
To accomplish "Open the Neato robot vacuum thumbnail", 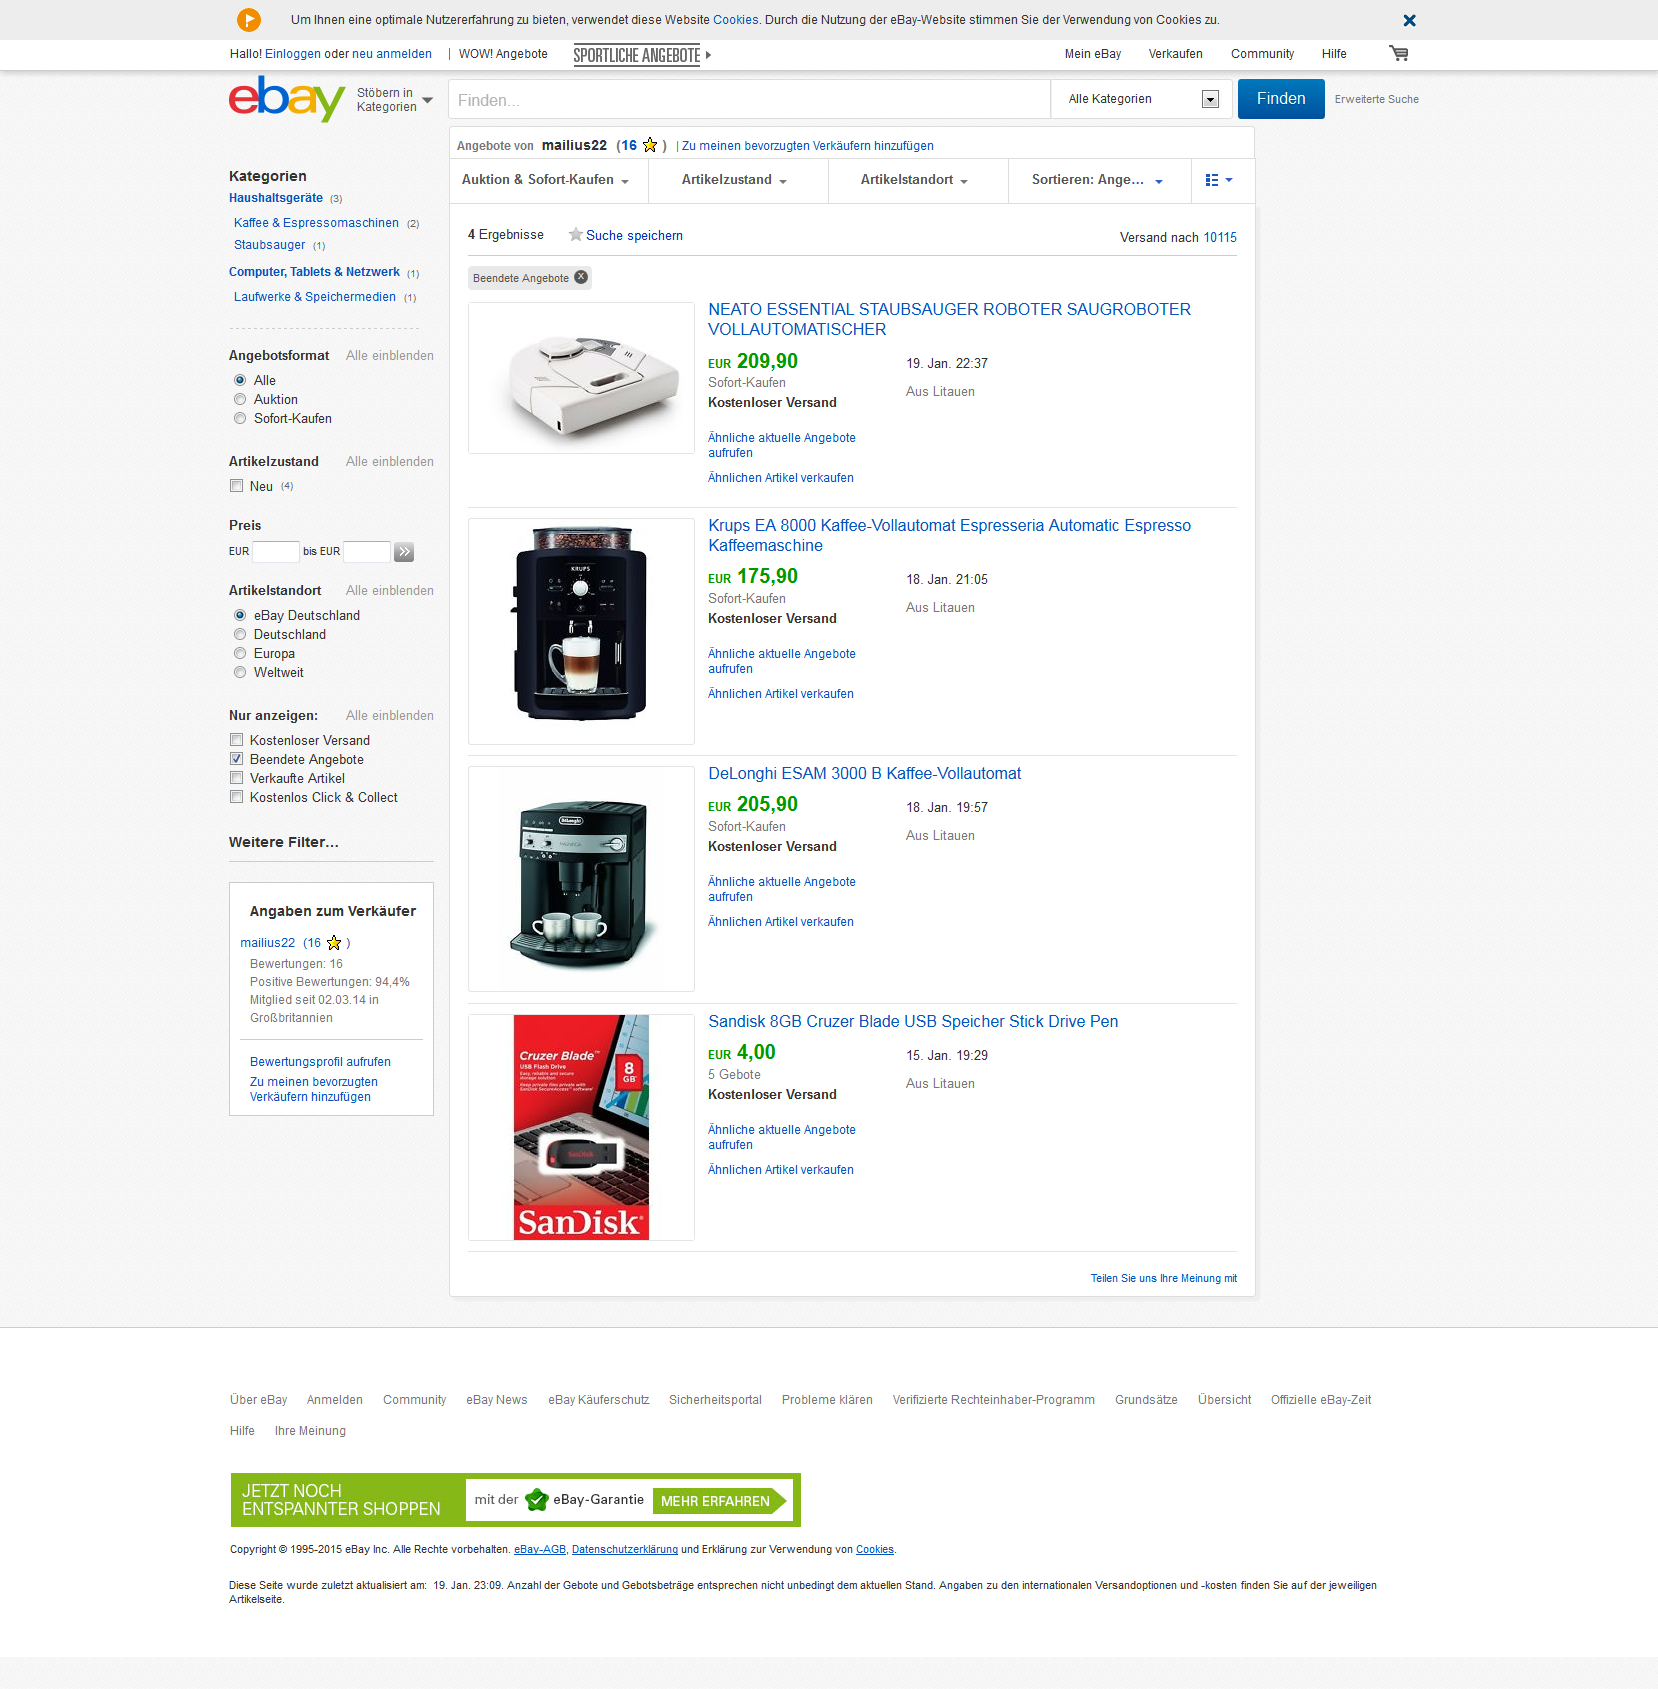I will [581, 378].
